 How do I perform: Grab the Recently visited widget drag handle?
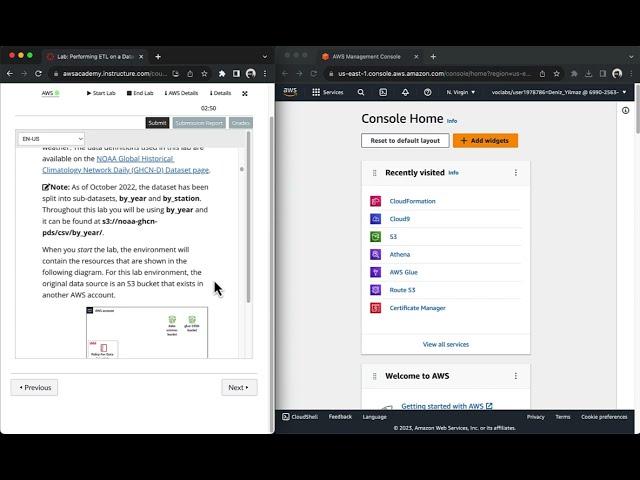click(x=374, y=173)
